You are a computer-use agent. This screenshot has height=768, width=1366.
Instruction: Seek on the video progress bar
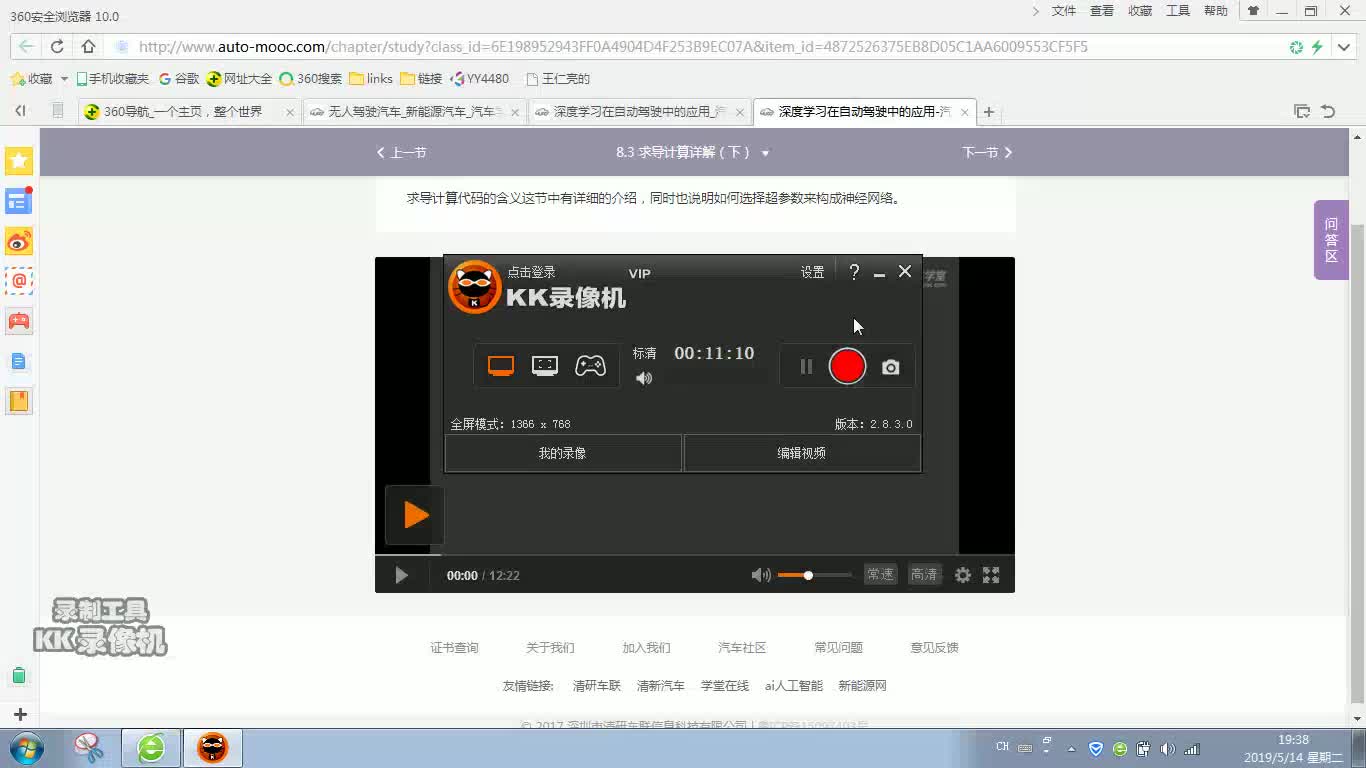pyautogui.click(x=695, y=553)
